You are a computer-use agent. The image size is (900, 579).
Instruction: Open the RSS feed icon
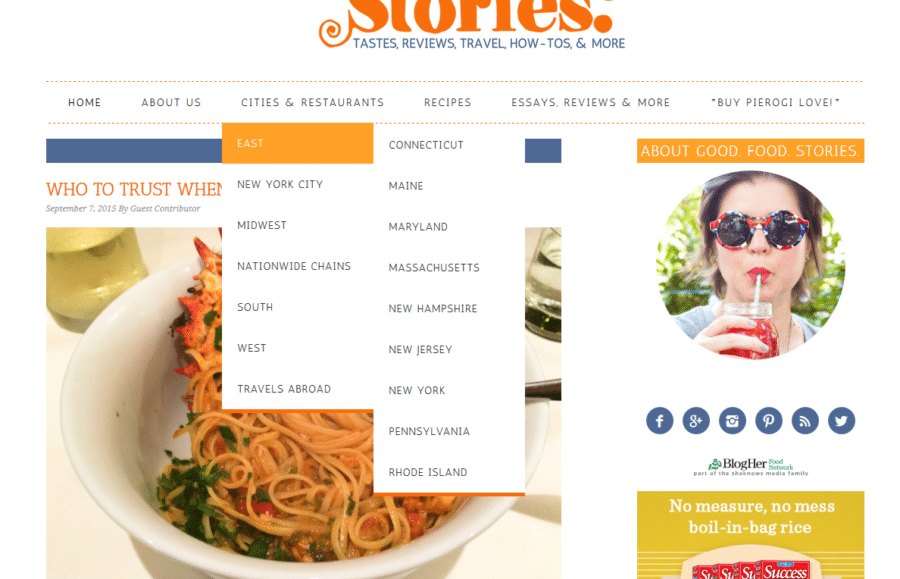coord(805,421)
